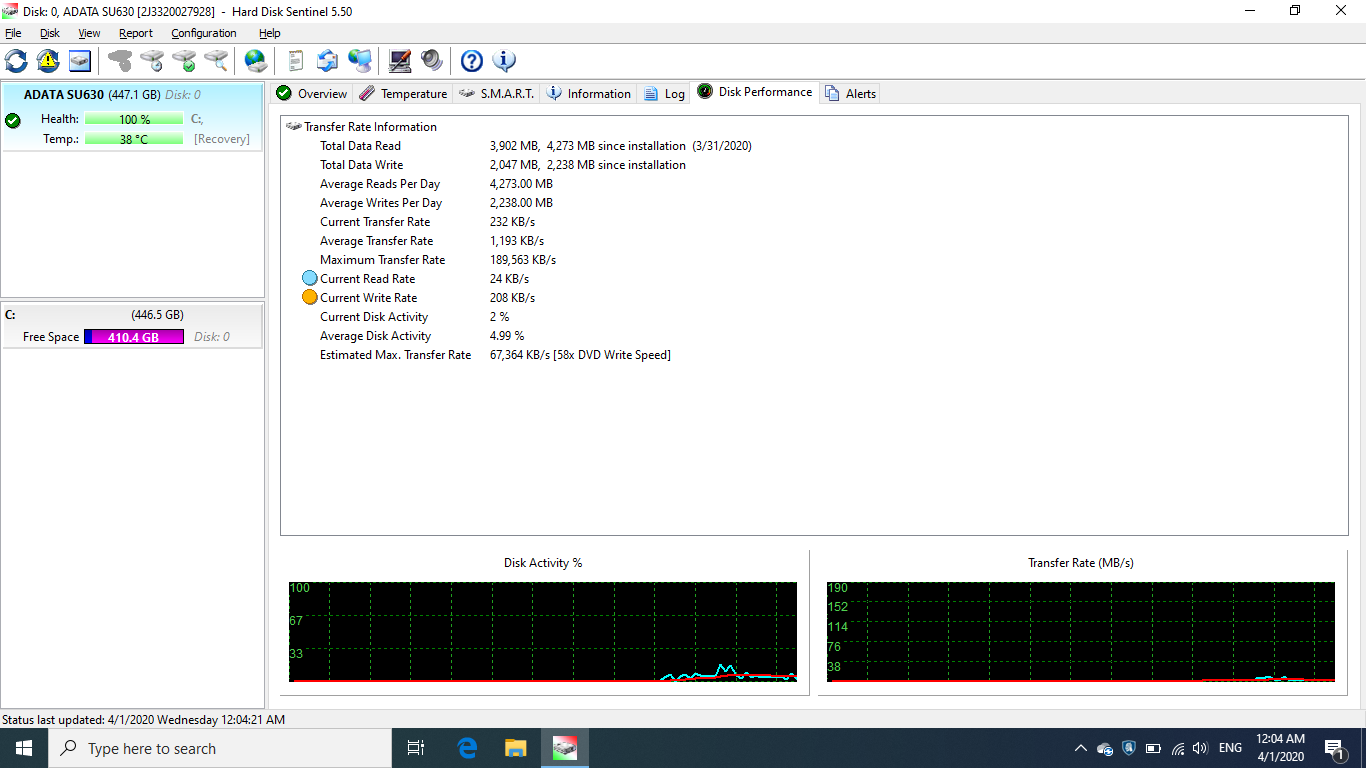Open the report notepad toolbar icon
Image resolution: width=1366 pixels, height=768 pixels.
[295, 61]
